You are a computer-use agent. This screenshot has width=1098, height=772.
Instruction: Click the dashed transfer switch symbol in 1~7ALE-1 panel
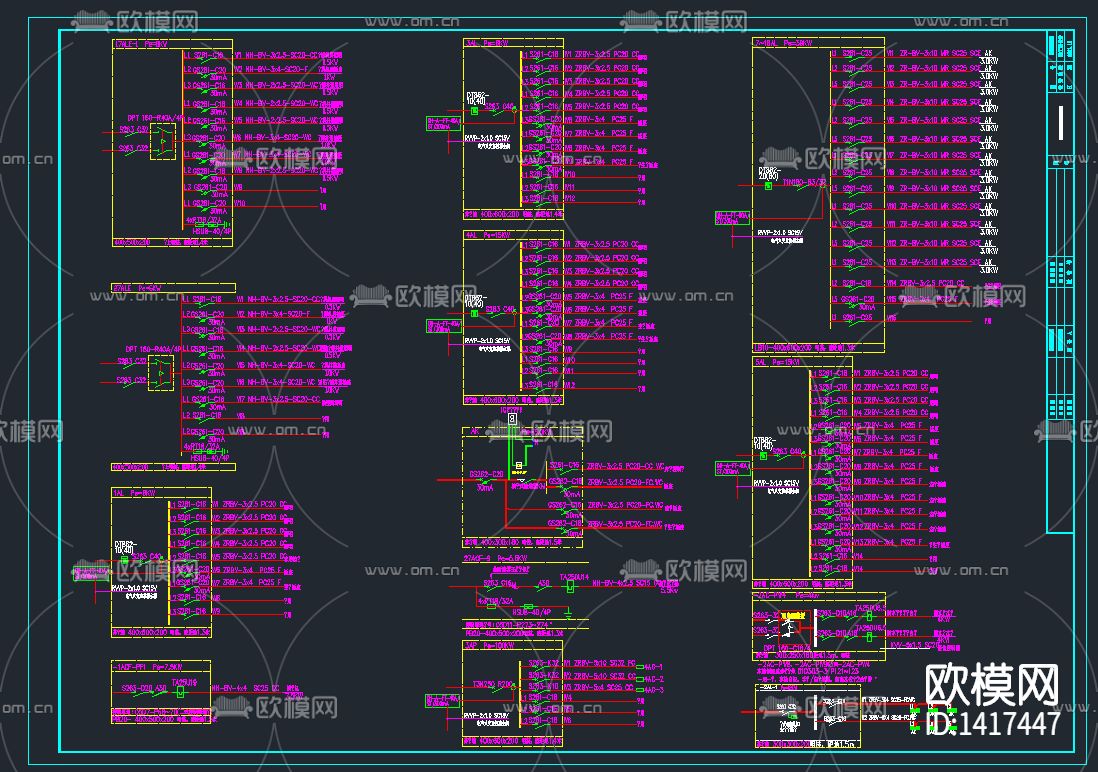[162, 142]
